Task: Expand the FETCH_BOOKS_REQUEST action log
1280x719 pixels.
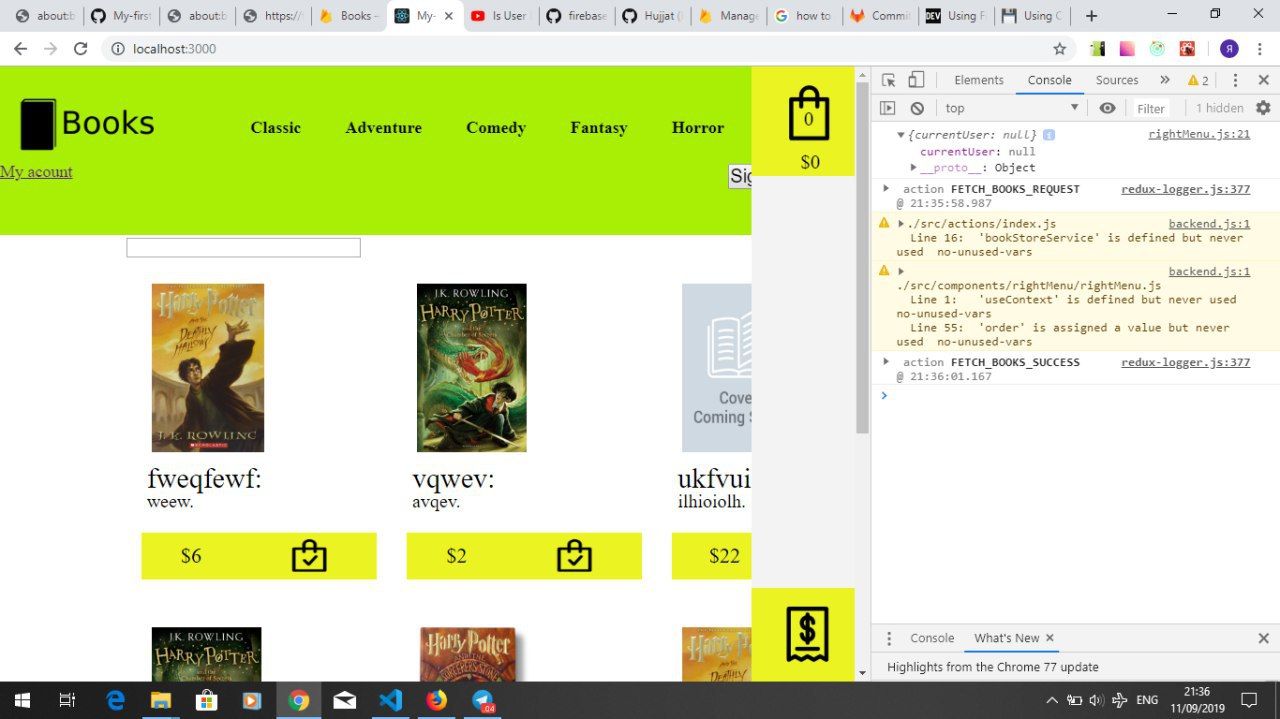Action: pos(886,188)
